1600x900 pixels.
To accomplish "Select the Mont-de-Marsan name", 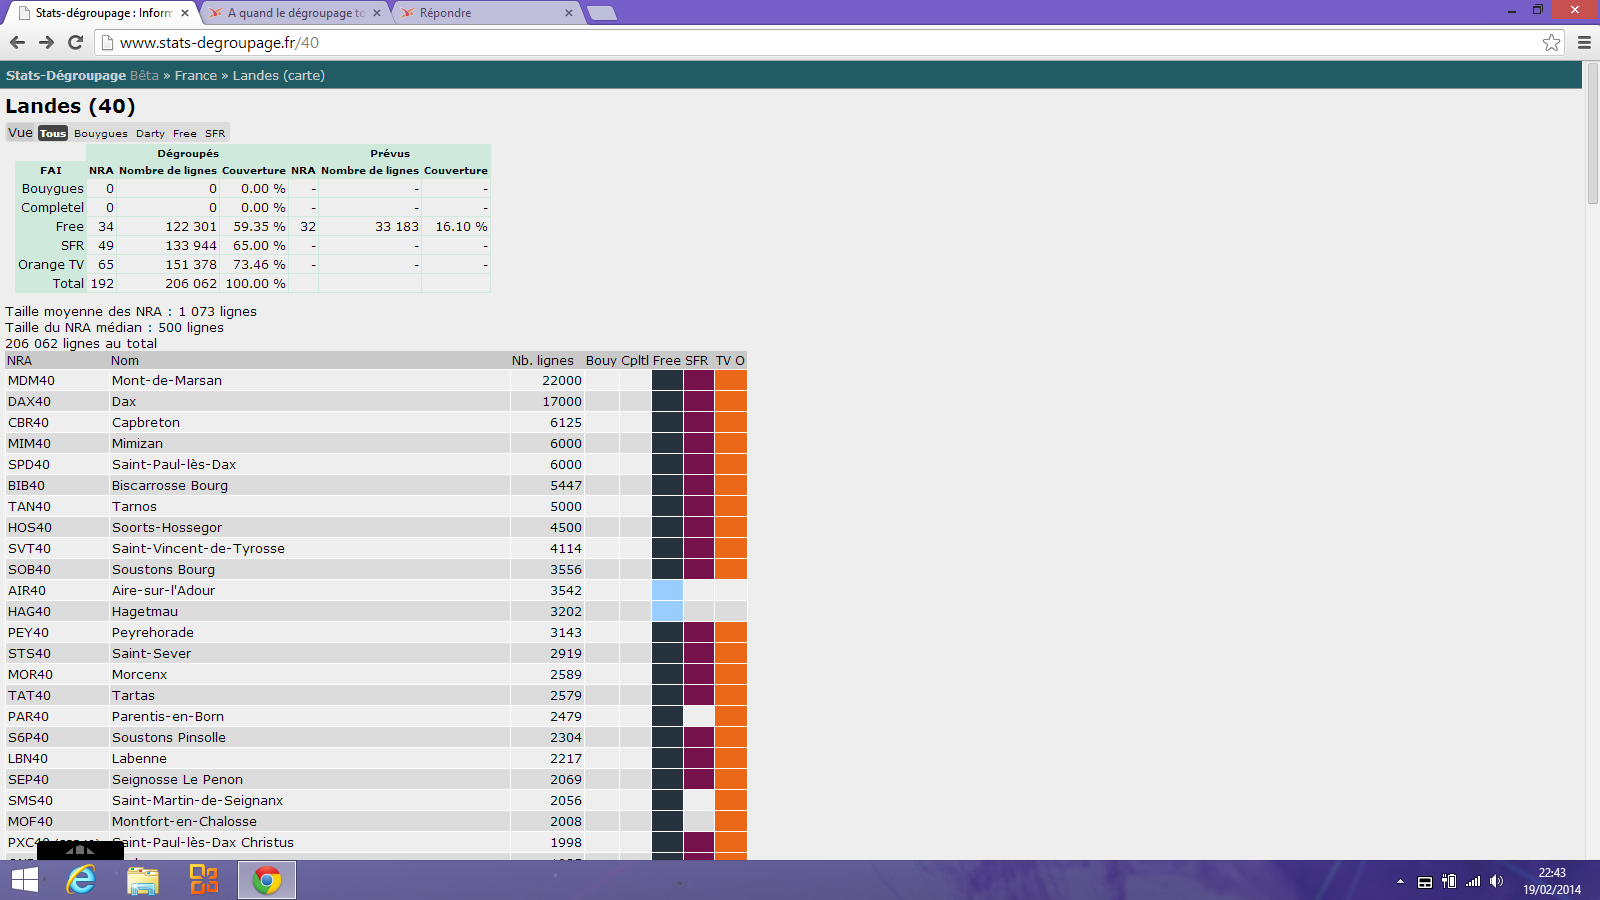I will (167, 380).
